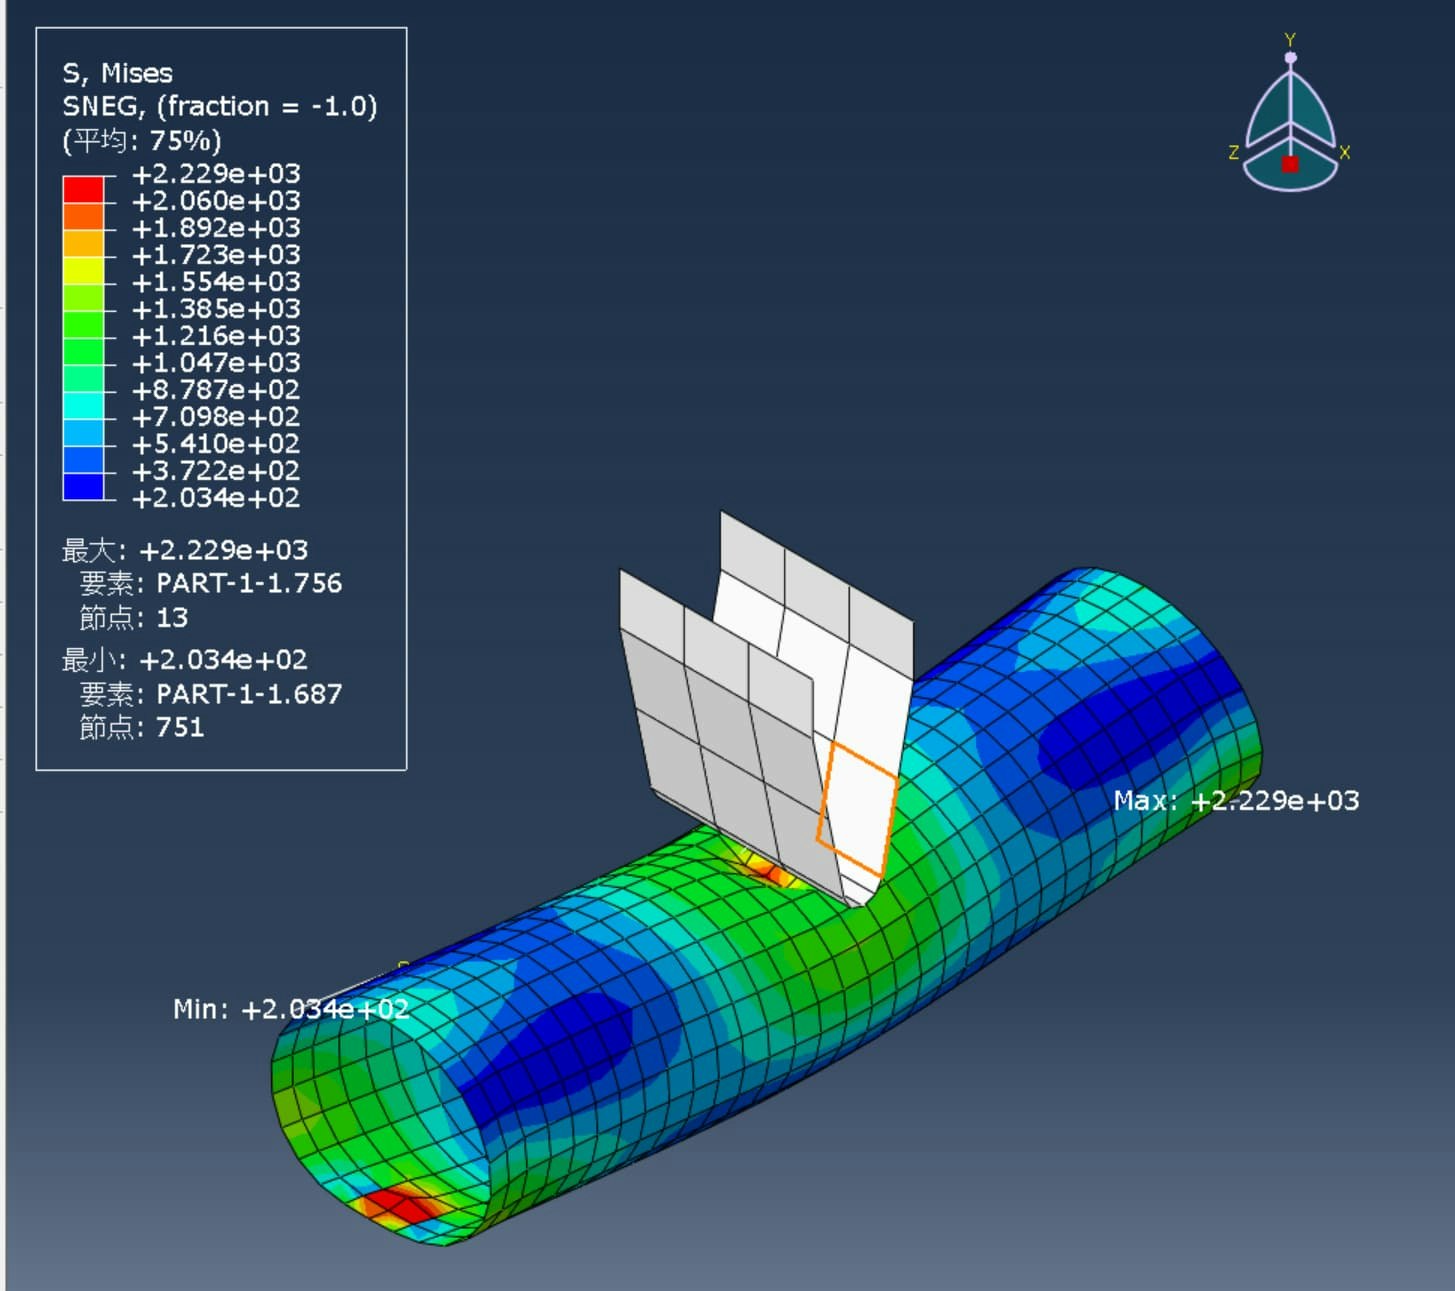Click legend value +3.722e+02
The image size is (1455, 1291).
216,471
